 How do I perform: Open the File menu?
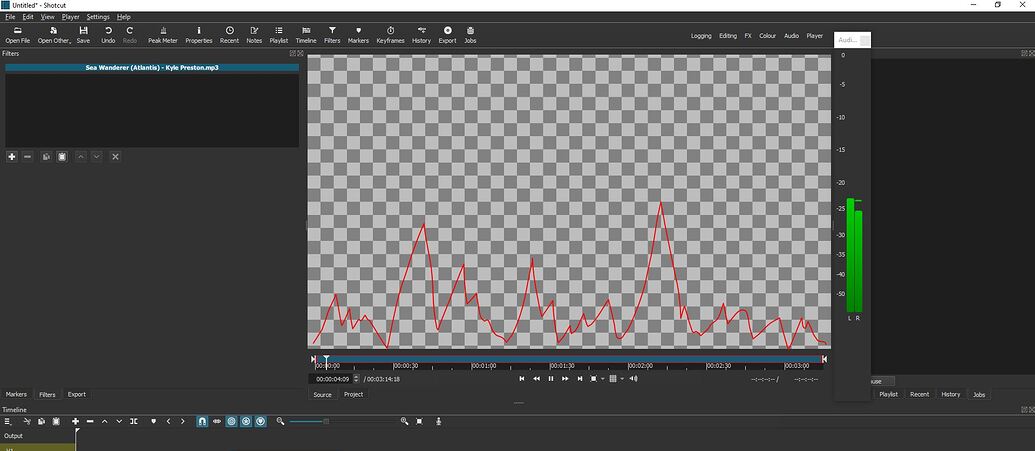click(10, 17)
